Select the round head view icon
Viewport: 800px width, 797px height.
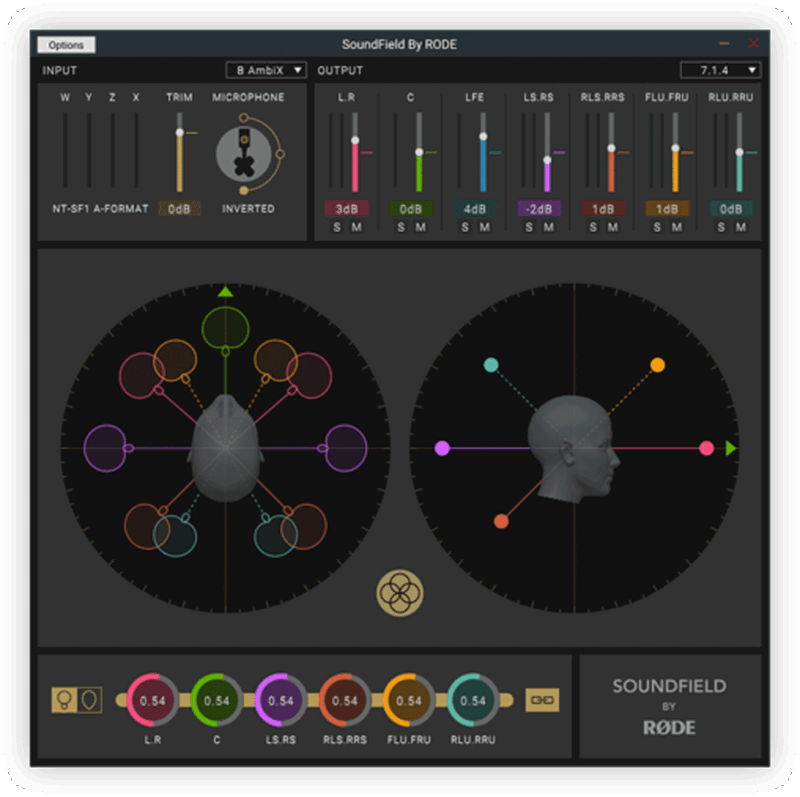(x=64, y=700)
